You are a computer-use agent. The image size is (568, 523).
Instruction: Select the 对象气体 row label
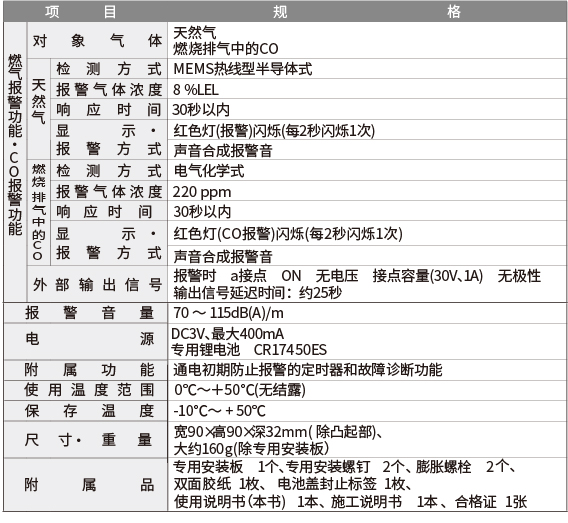[97, 41]
